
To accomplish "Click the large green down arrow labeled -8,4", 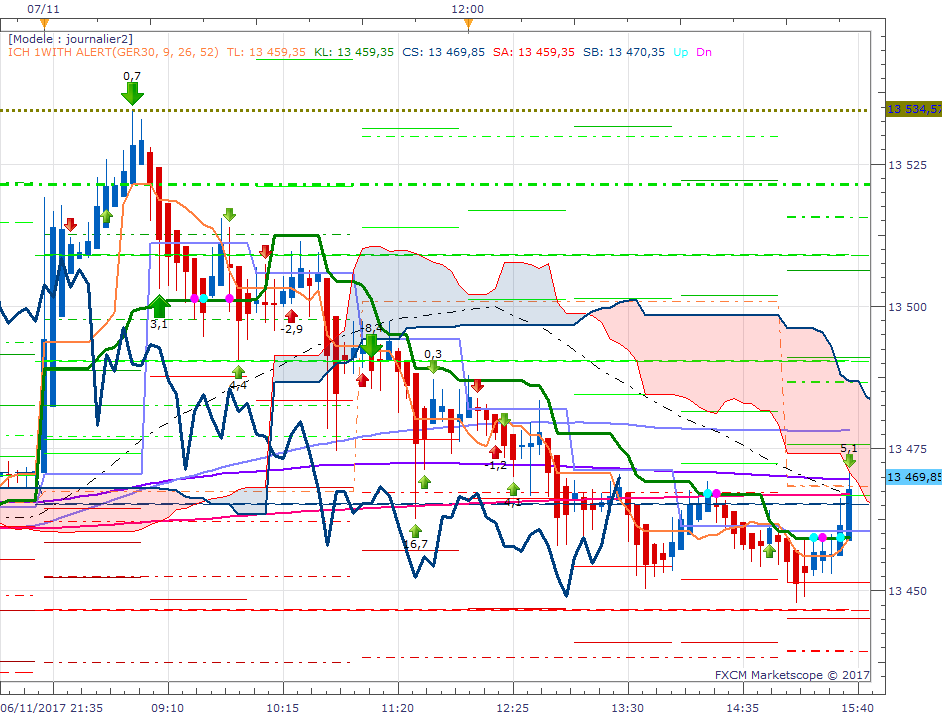I will coord(371,346).
